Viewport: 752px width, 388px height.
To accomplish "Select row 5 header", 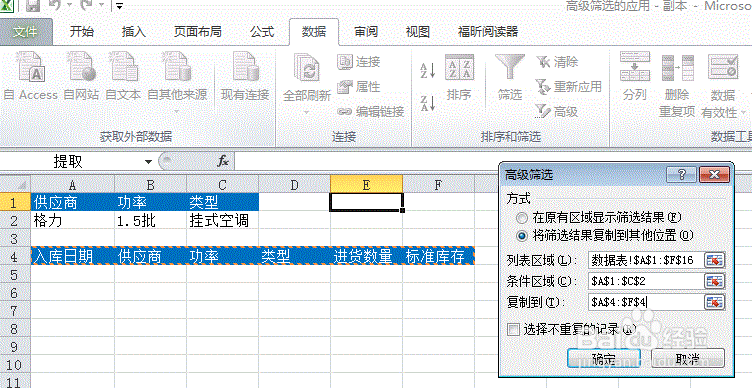I will point(15,275).
